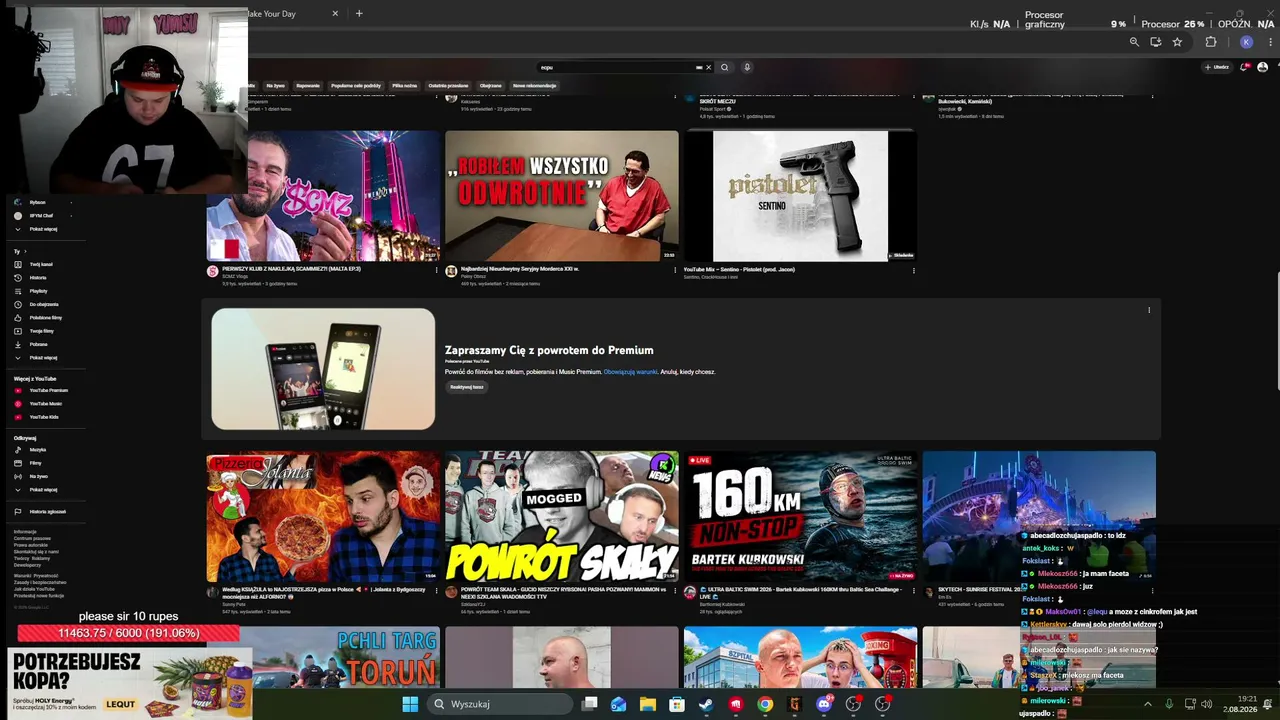Click the YouTube search magnifier button
This screenshot has width=1280, height=720.
(x=724, y=67)
